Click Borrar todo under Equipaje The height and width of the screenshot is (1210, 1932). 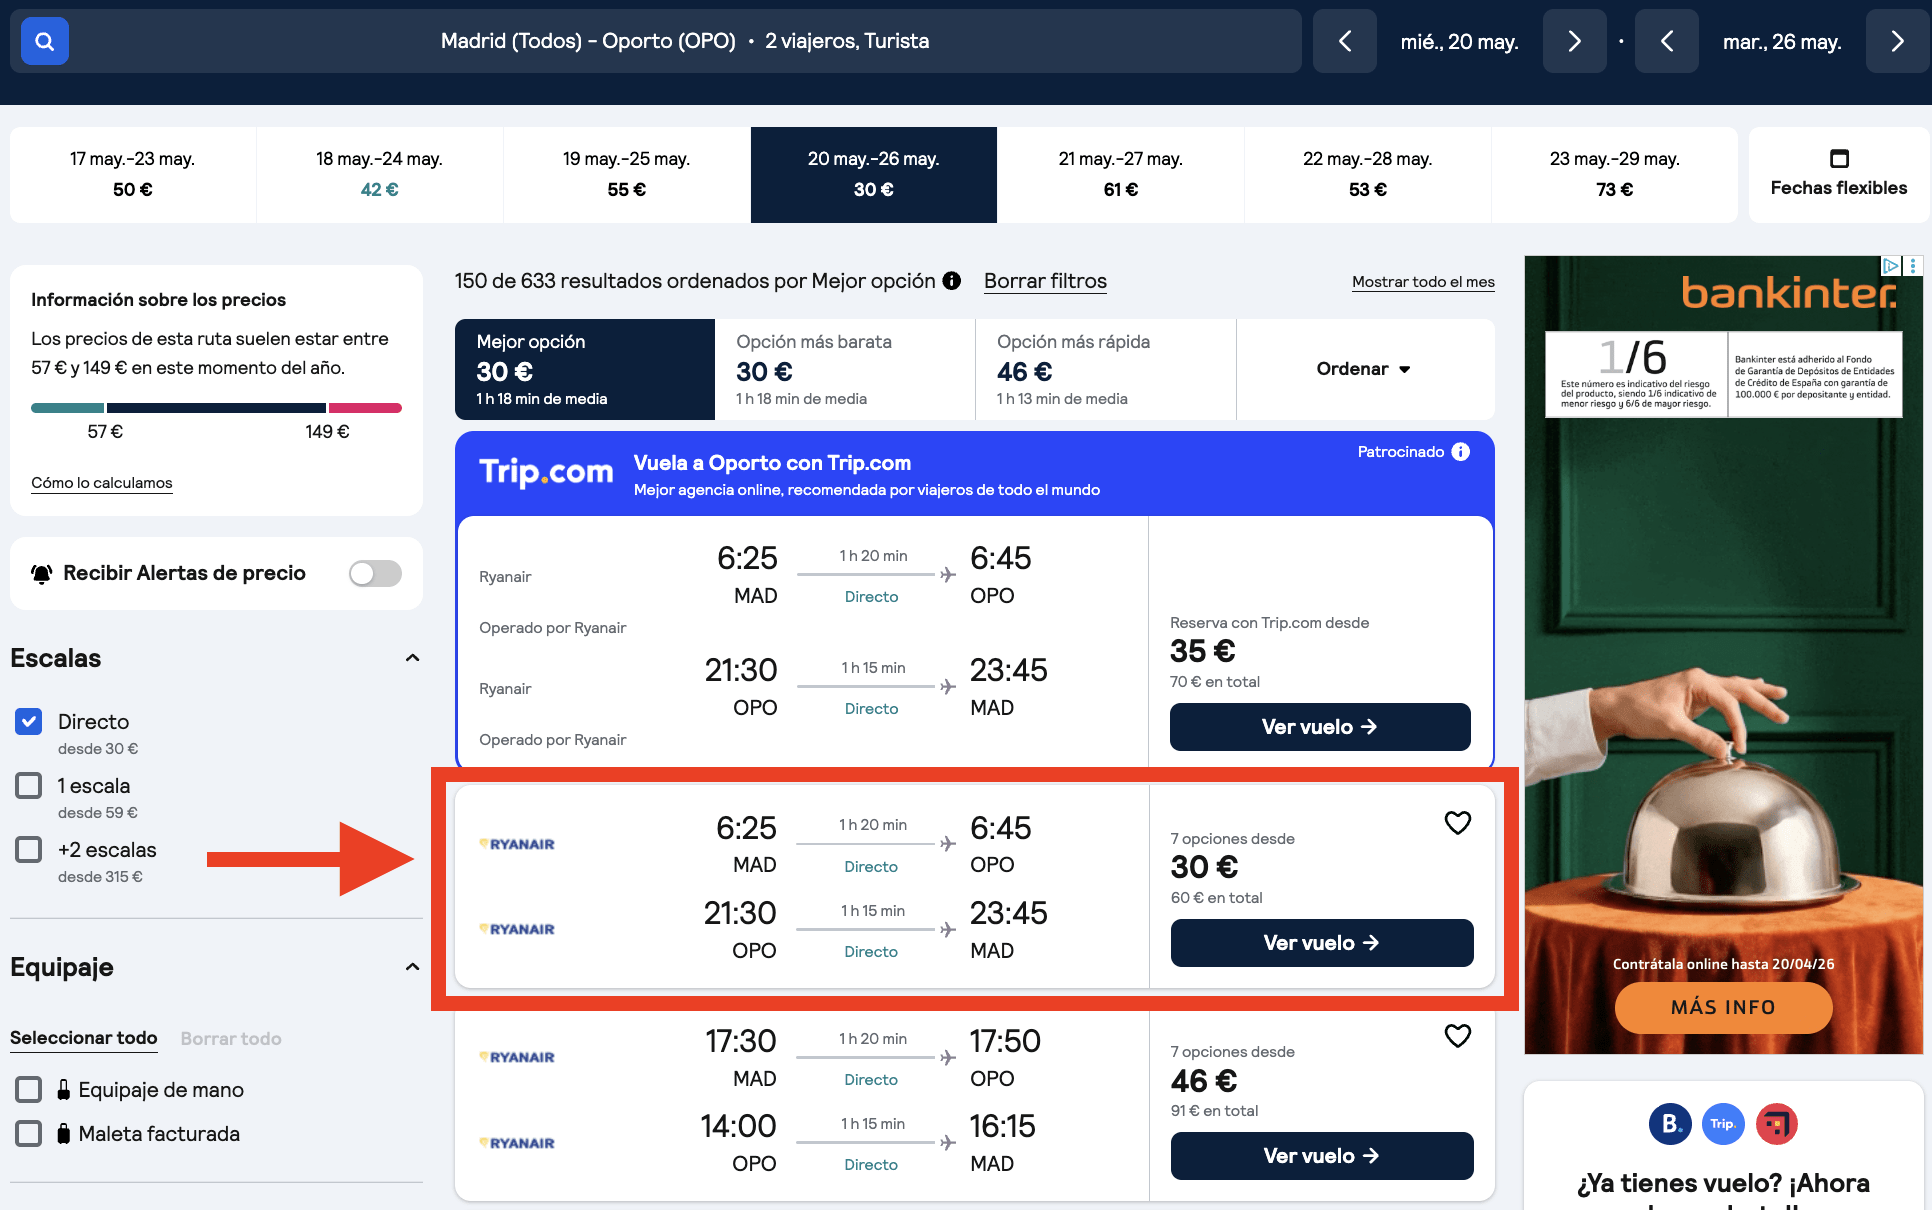tap(231, 1039)
